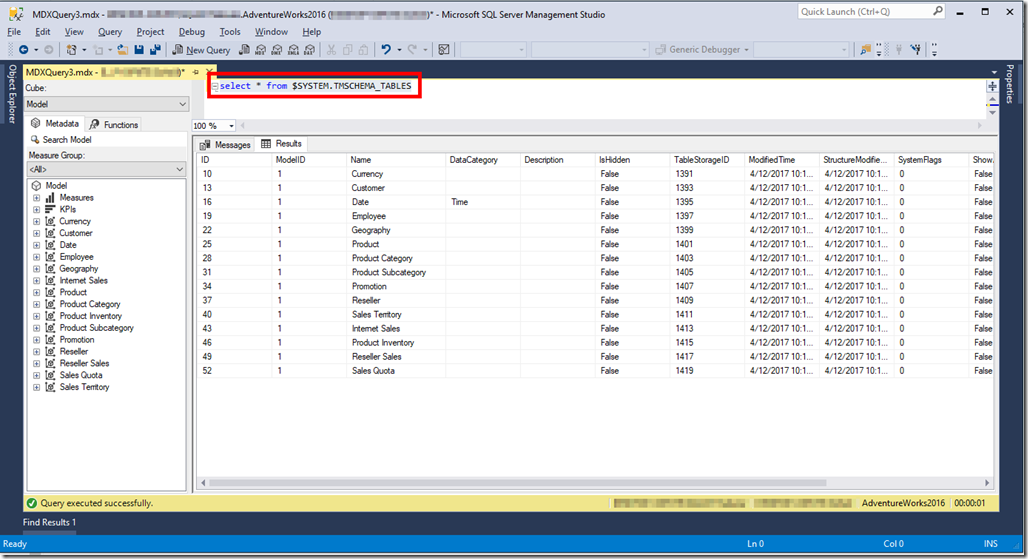
Task: Click the Redo arrow icon
Action: pos(412,50)
